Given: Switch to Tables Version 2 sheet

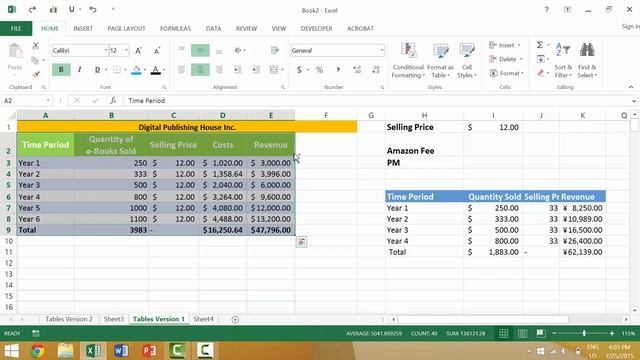Looking at the screenshot, I should tap(69, 319).
